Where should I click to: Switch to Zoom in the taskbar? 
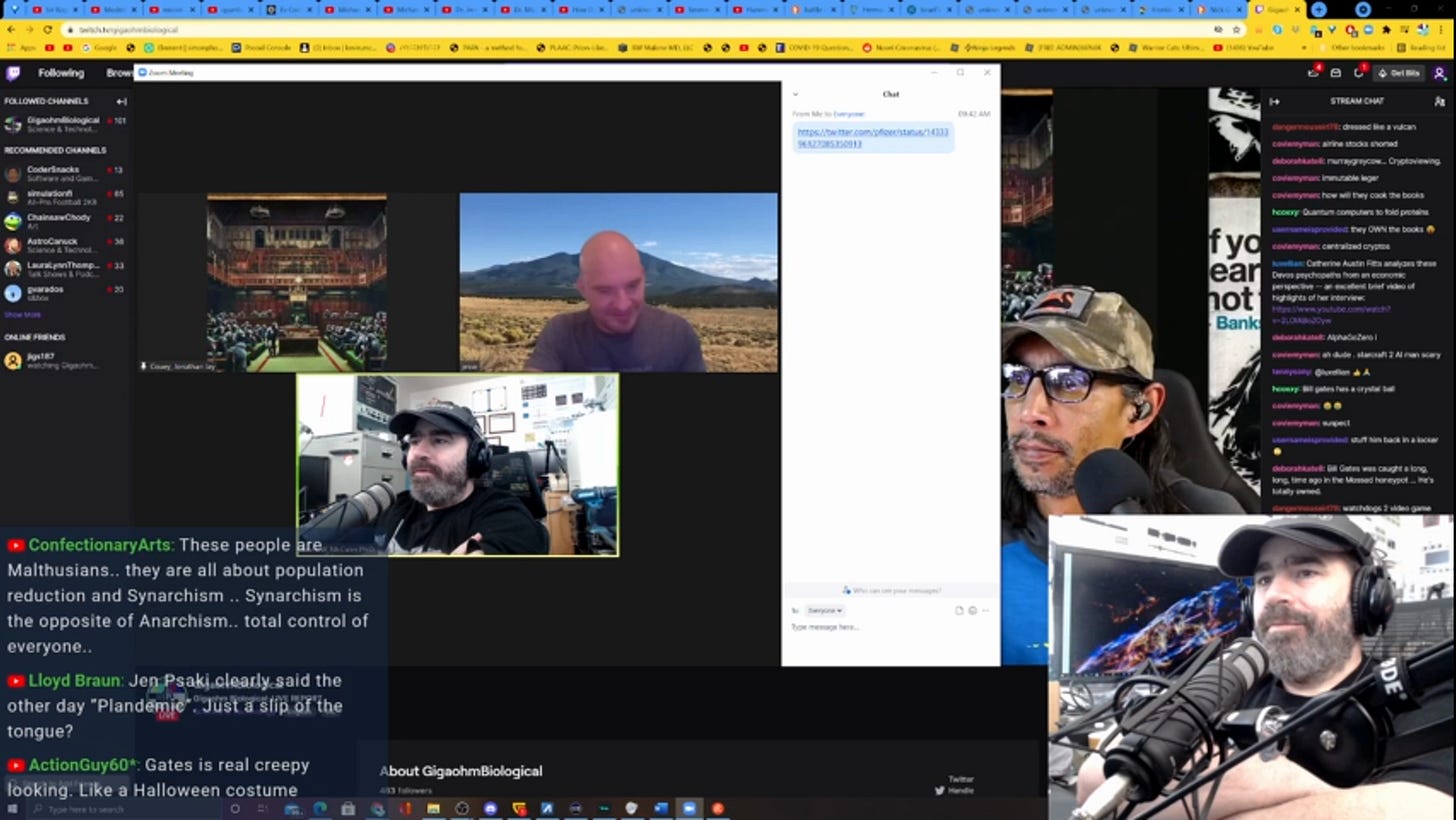tap(689, 808)
